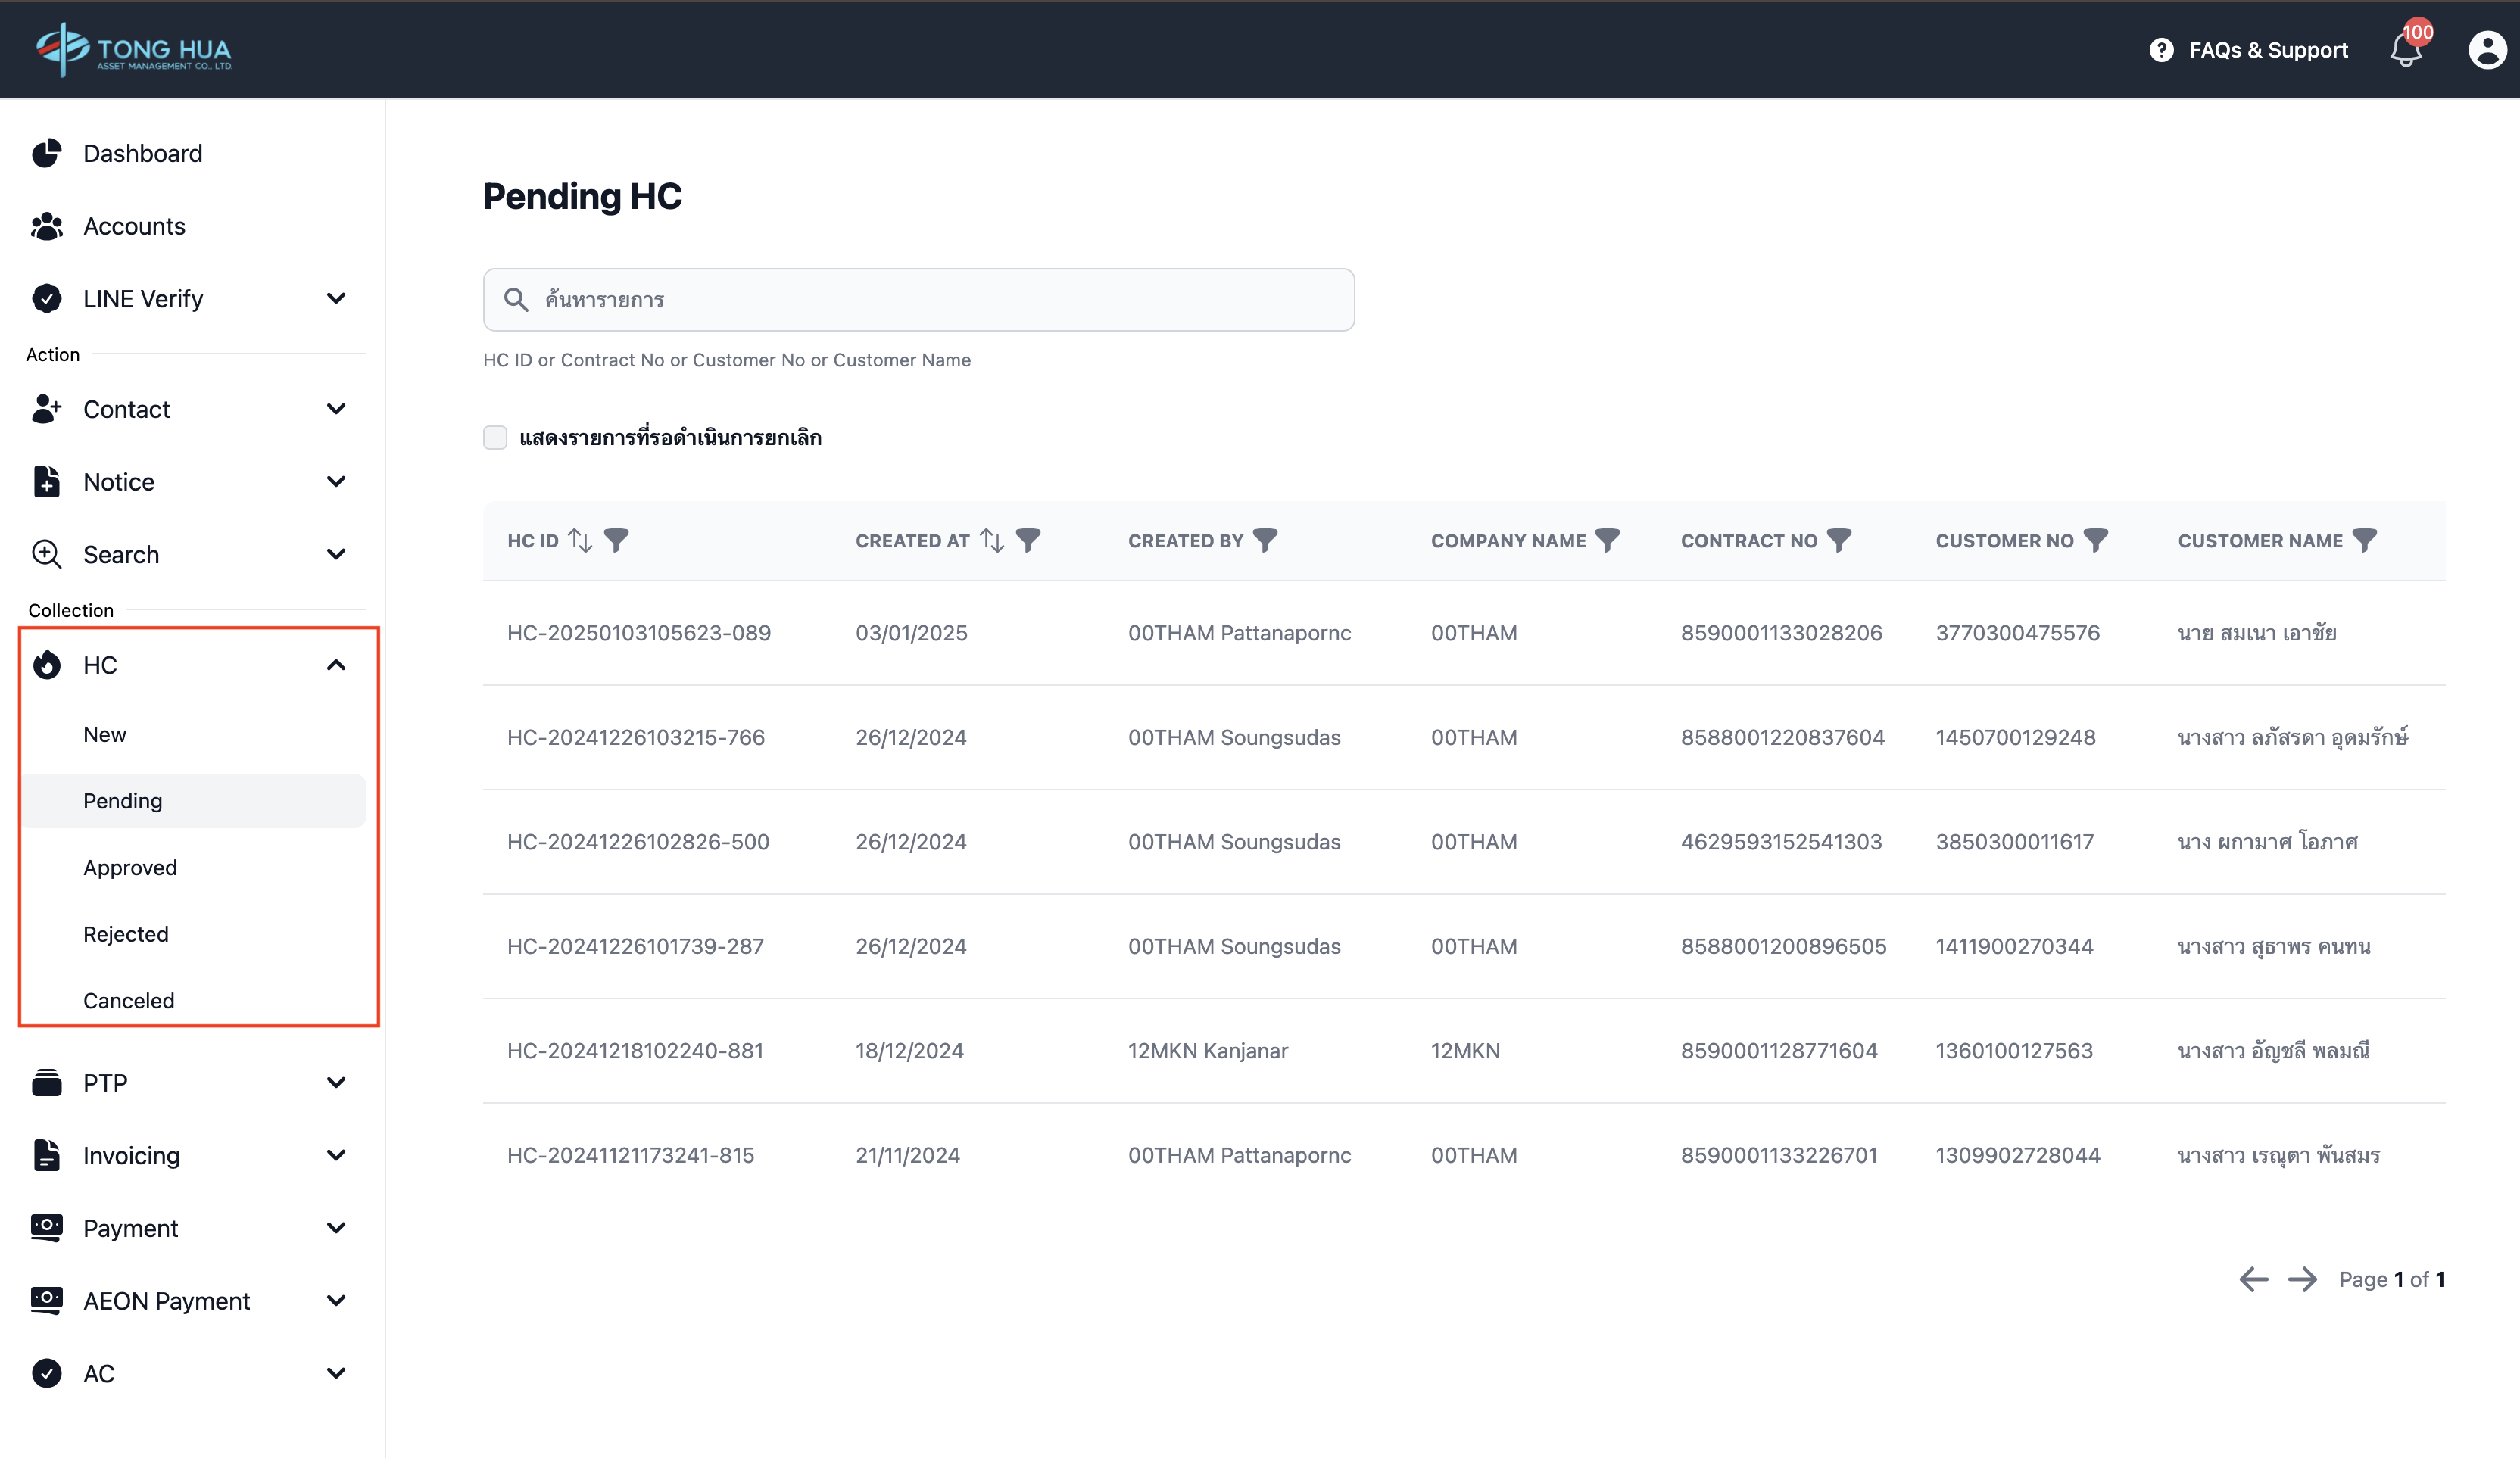Expand the LINE Verify menu
This screenshot has height=1458, width=2520.
[336, 299]
